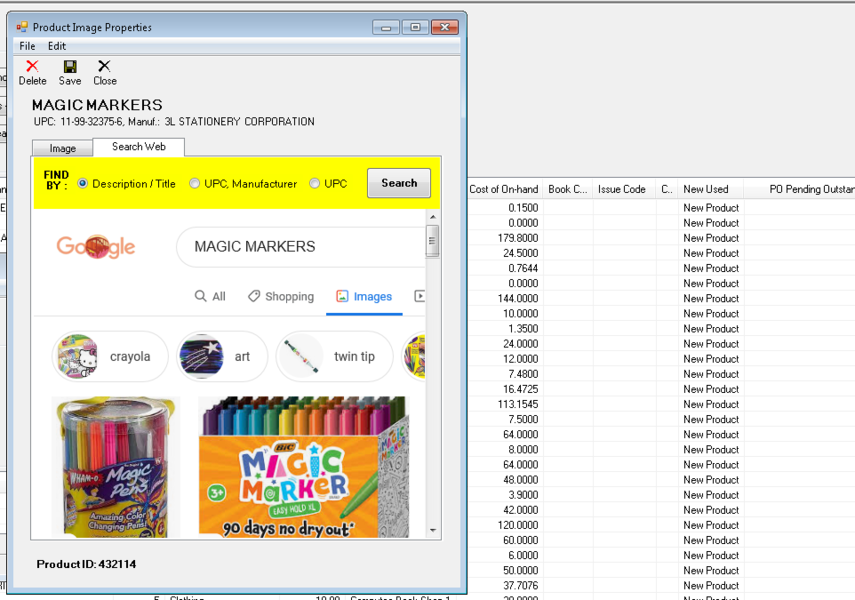Screen dimensions: 855x600
Task: Click the yellow panel Search button
Action: [399, 183]
